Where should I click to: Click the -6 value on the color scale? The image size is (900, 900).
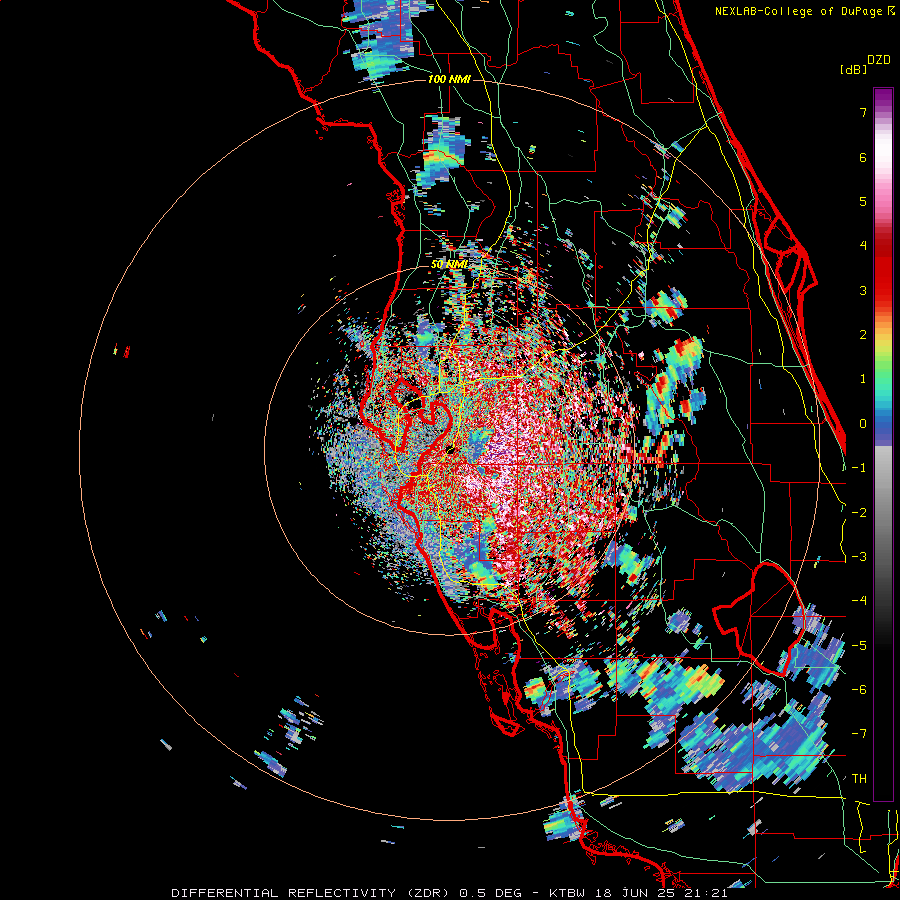point(859,690)
